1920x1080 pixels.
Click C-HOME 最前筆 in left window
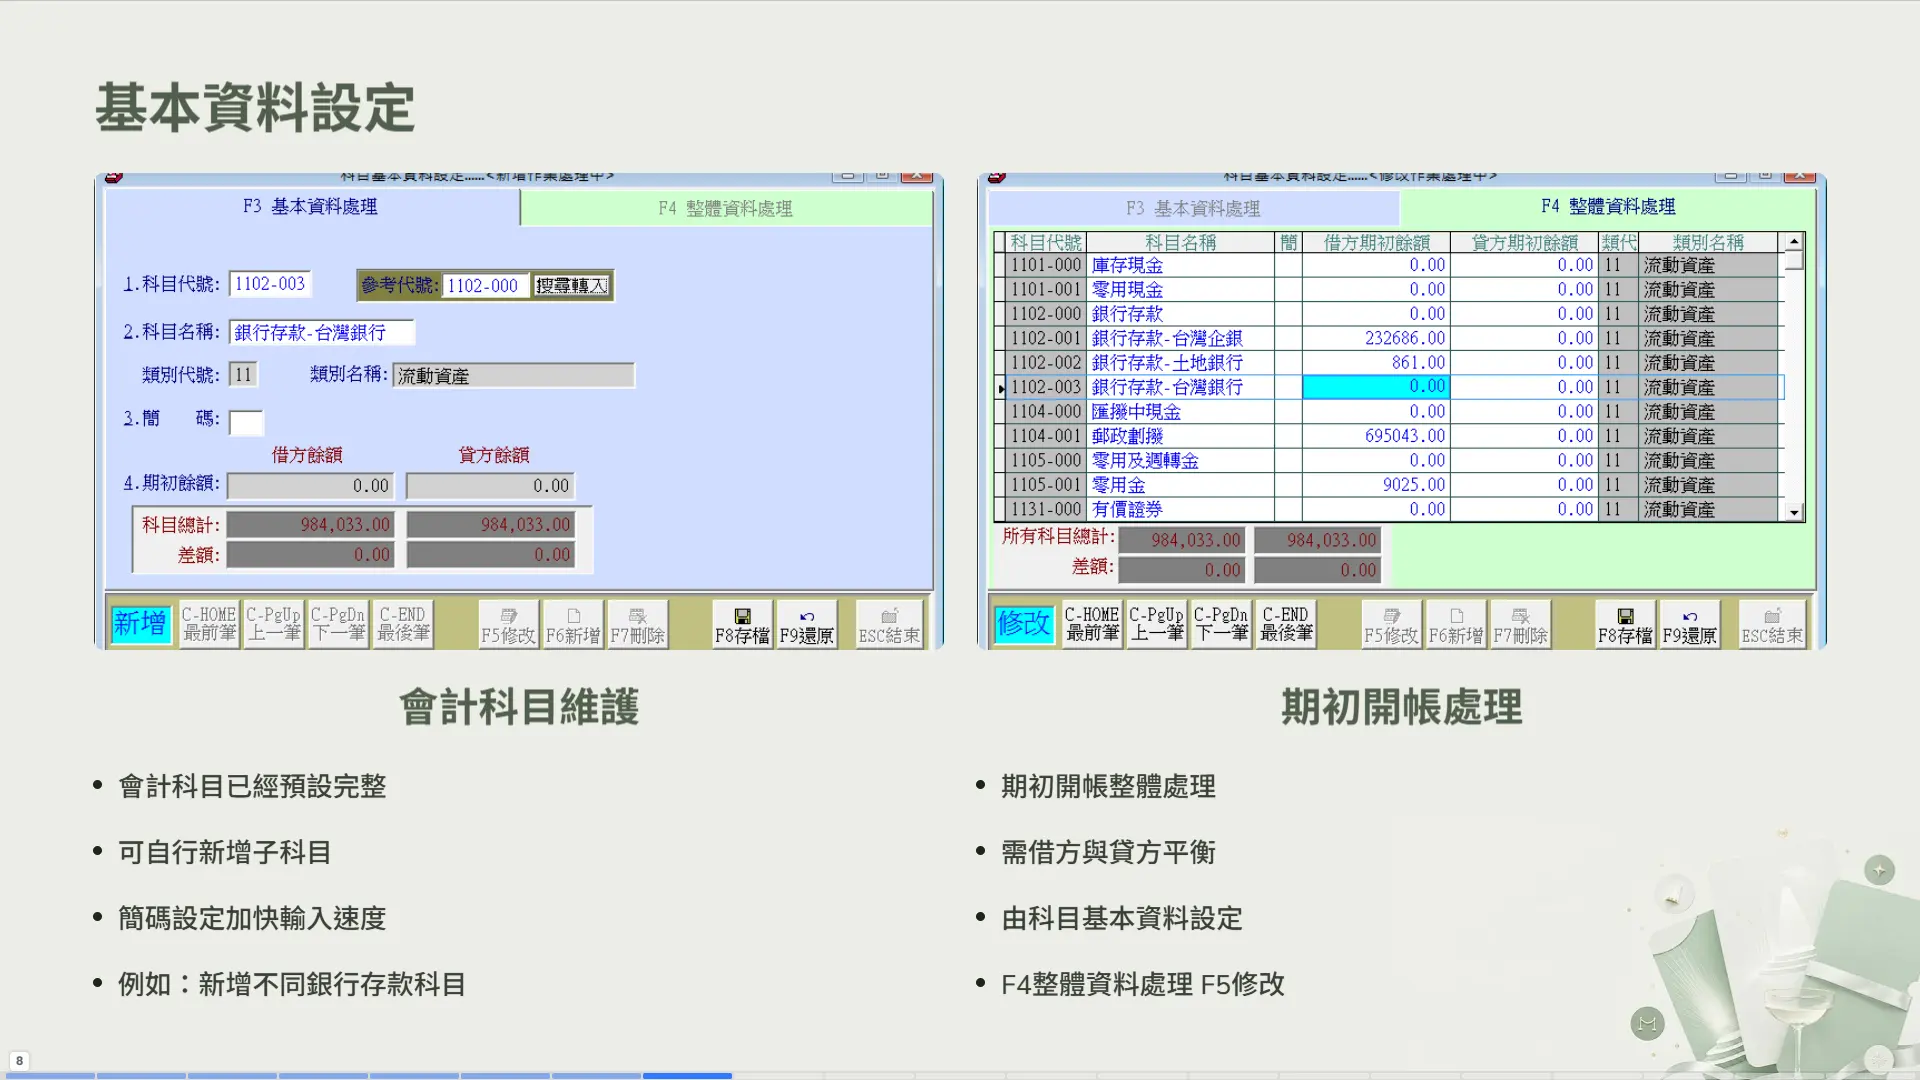pos(209,624)
